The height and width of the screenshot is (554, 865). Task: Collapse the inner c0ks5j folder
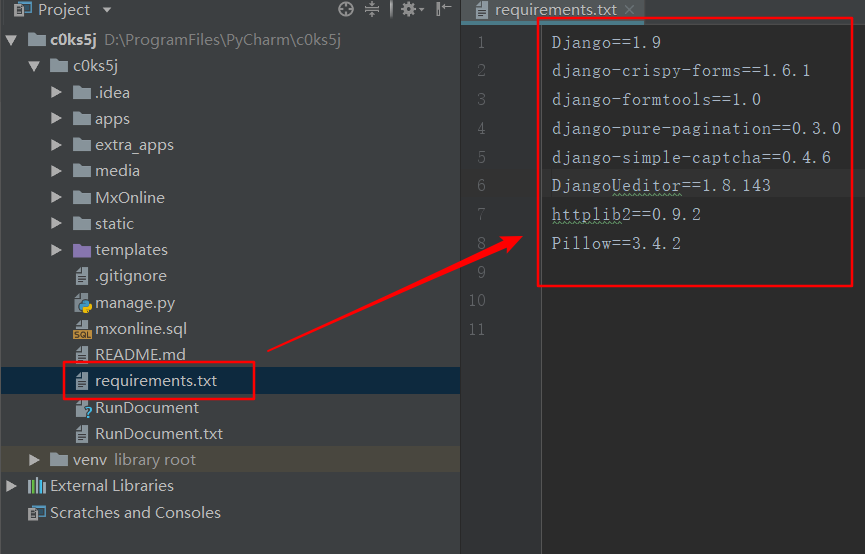pos(34,66)
